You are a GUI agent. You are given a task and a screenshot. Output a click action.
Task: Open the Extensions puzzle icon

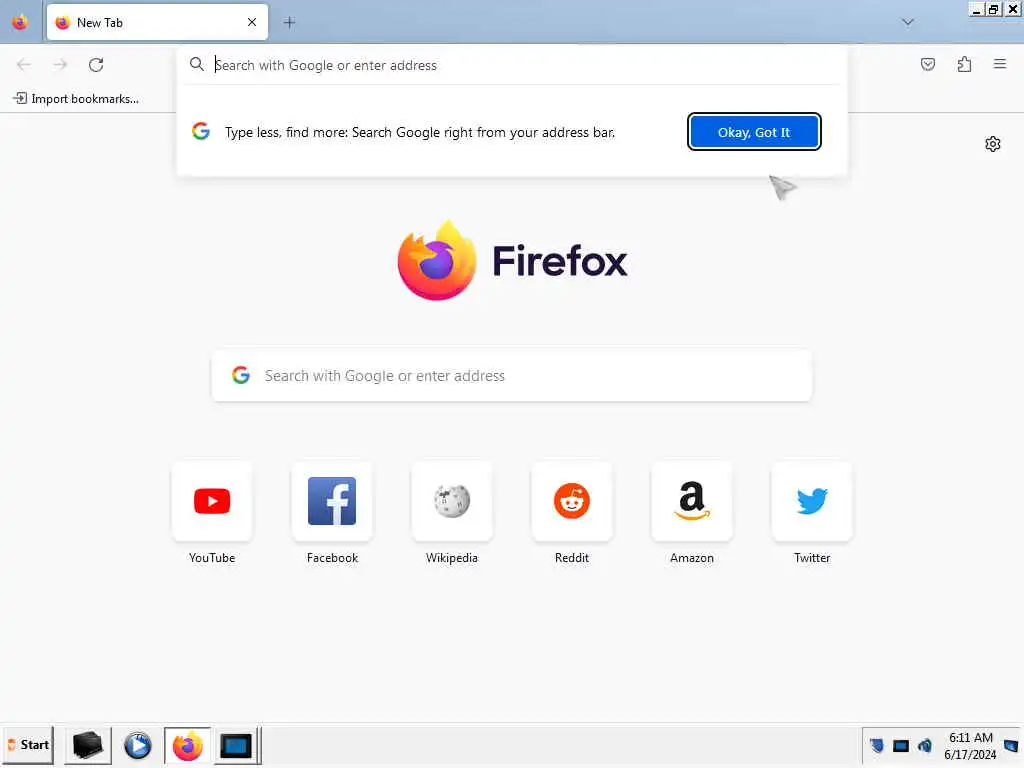[964, 64]
